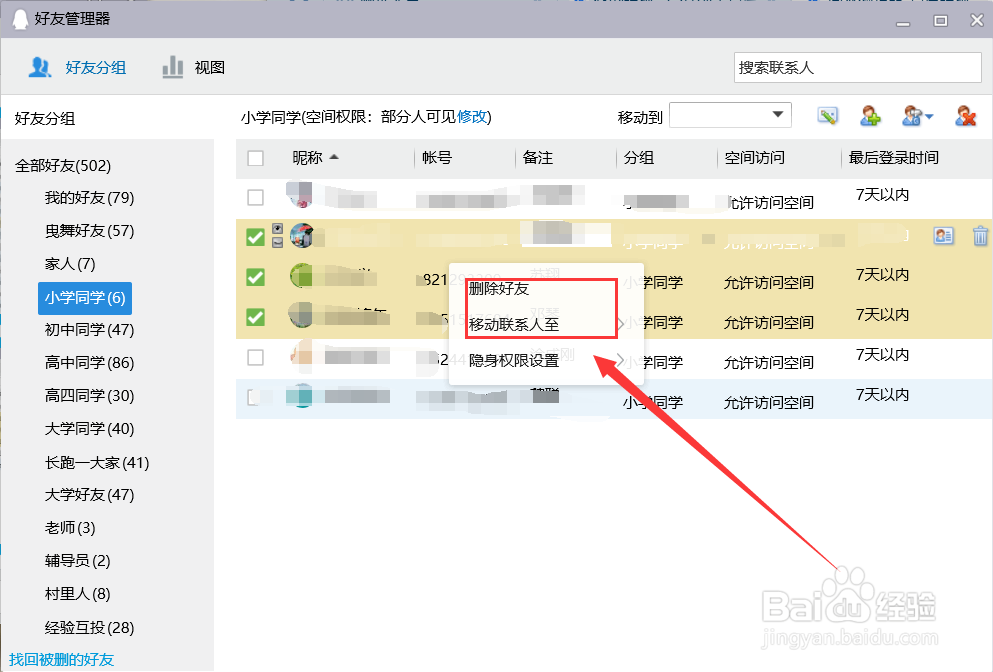Viewport: 993px width, 672px height.
Task: Check the checkbox of the first contact row
Action: tap(255, 197)
